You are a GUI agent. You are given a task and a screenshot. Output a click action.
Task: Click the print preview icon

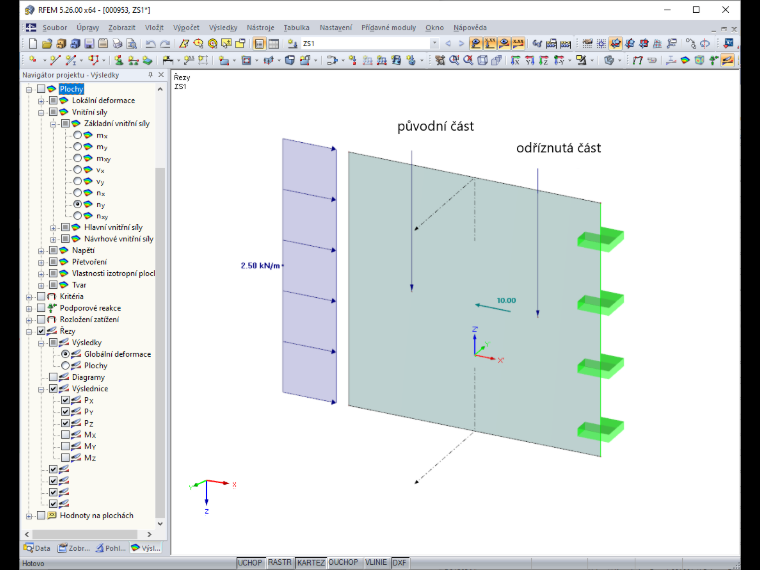pos(131,44)
